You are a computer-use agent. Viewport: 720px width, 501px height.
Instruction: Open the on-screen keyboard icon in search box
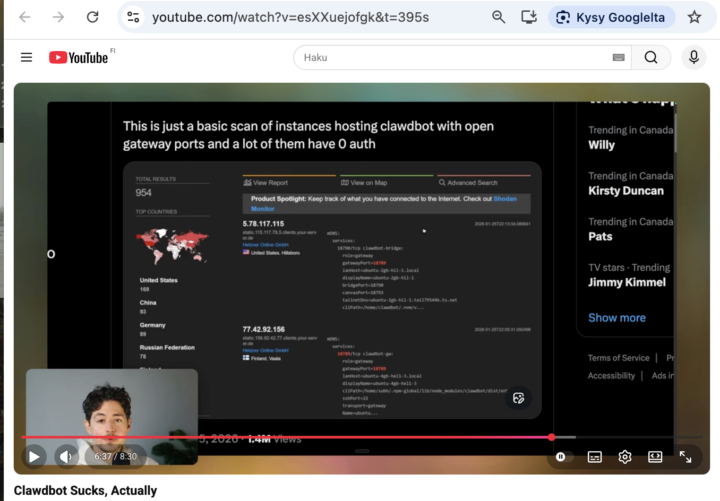click(x=619, y=57)
